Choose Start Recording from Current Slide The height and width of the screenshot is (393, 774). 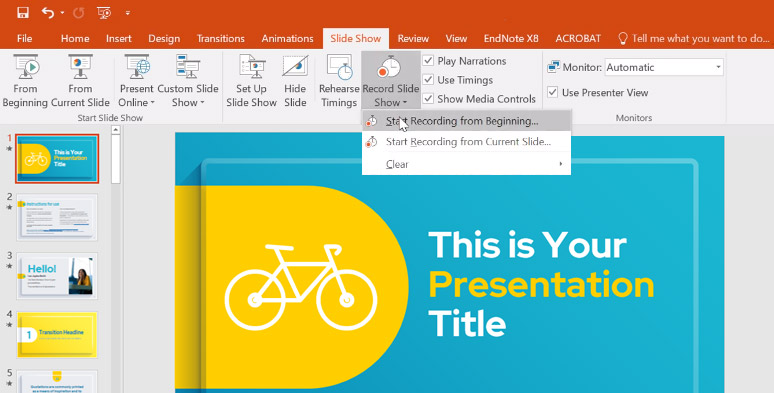(466, 142)
